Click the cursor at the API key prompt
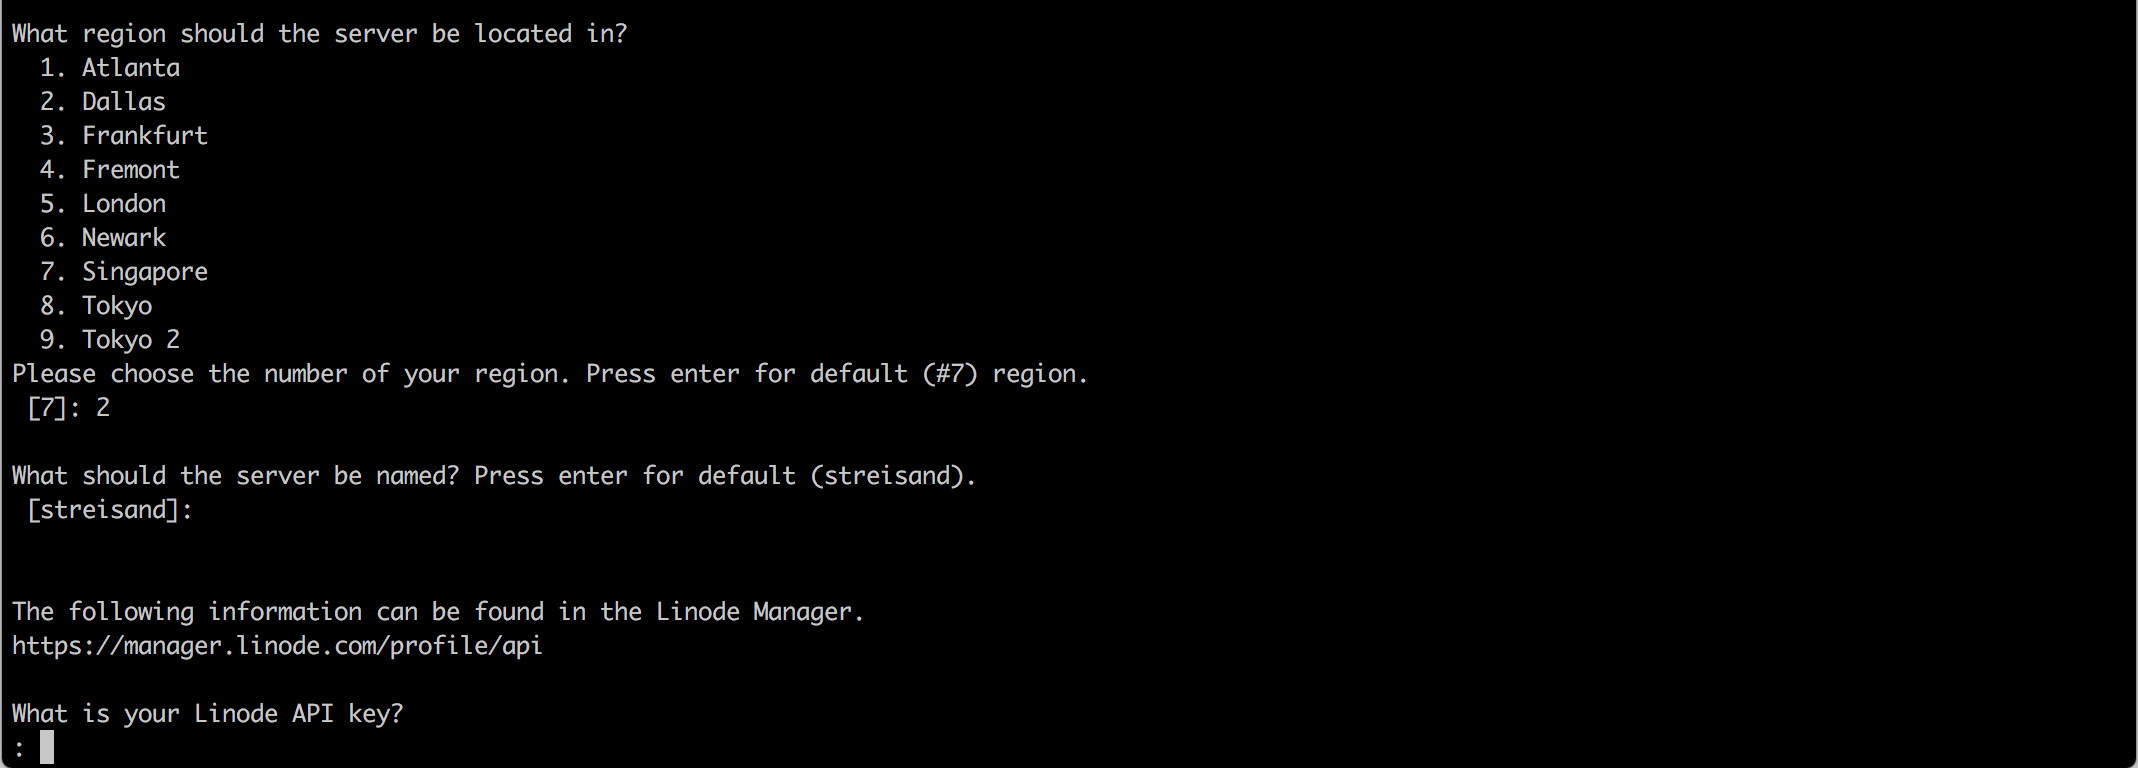The height and width of the screenshot is (768, 2138). (47, 748)
